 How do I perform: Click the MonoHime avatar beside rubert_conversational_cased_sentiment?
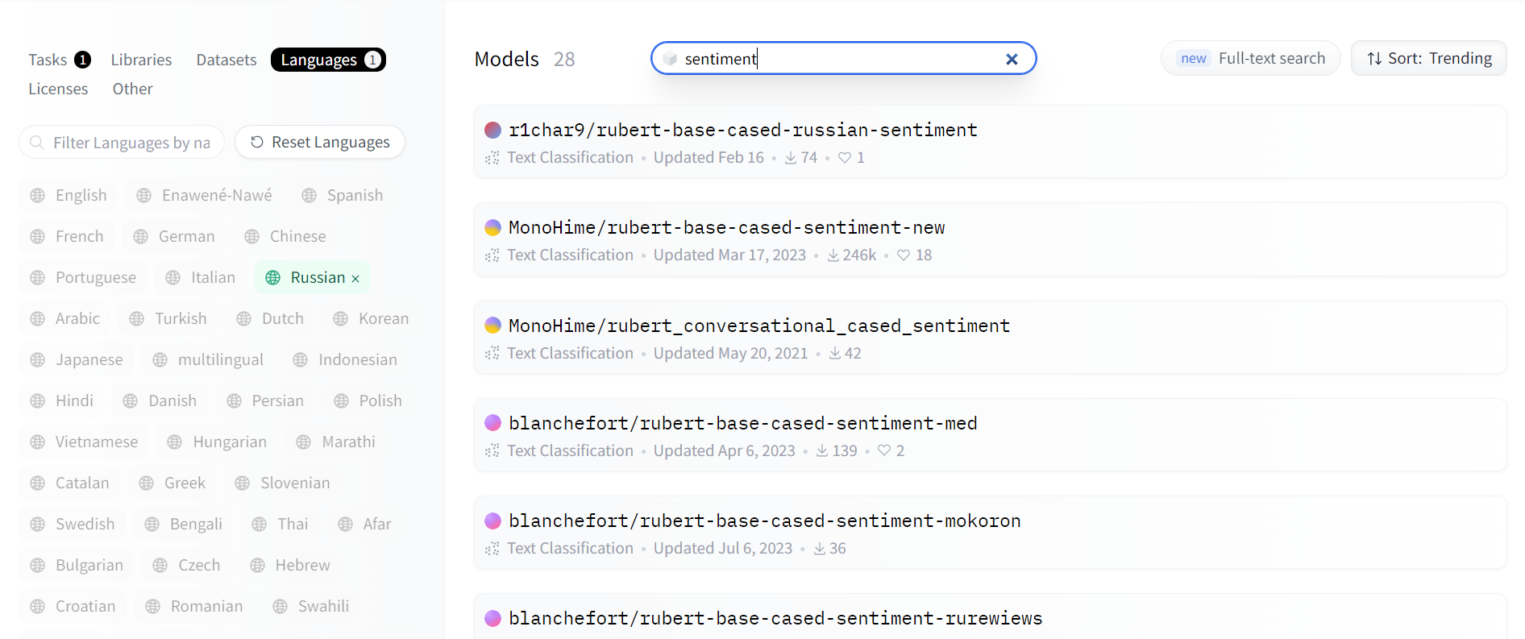[x=492, y=326]
